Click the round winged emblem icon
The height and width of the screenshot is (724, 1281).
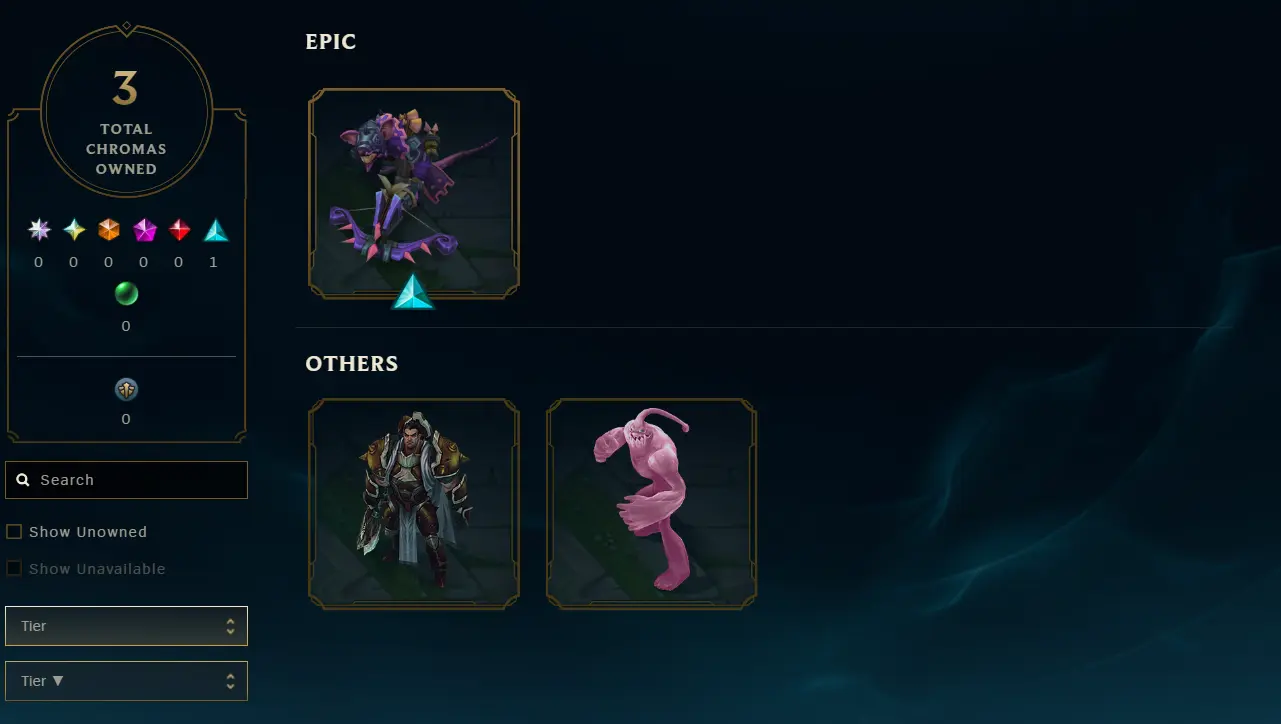click(126, 390)
